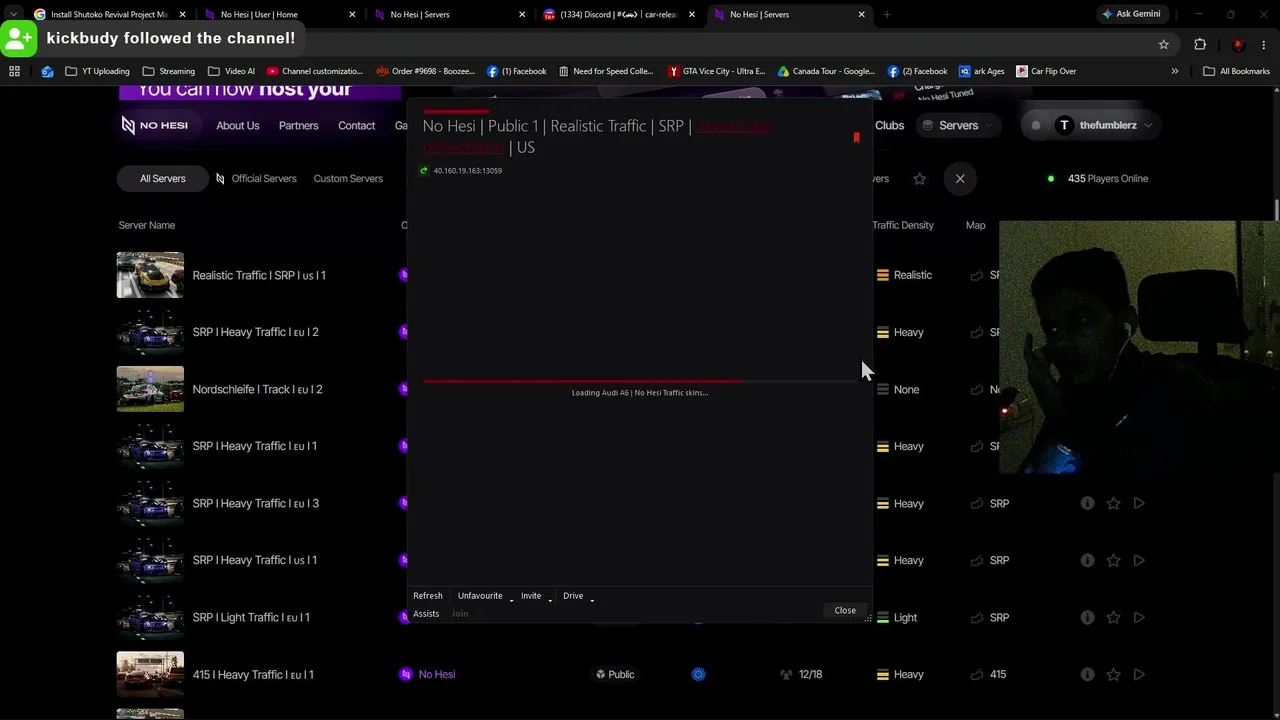The height and width of the screenshot is (720, 1280).
Task: Show more bookmarks with the overflow chevron
Action: pyautogui.click(x=1174, y=71)
